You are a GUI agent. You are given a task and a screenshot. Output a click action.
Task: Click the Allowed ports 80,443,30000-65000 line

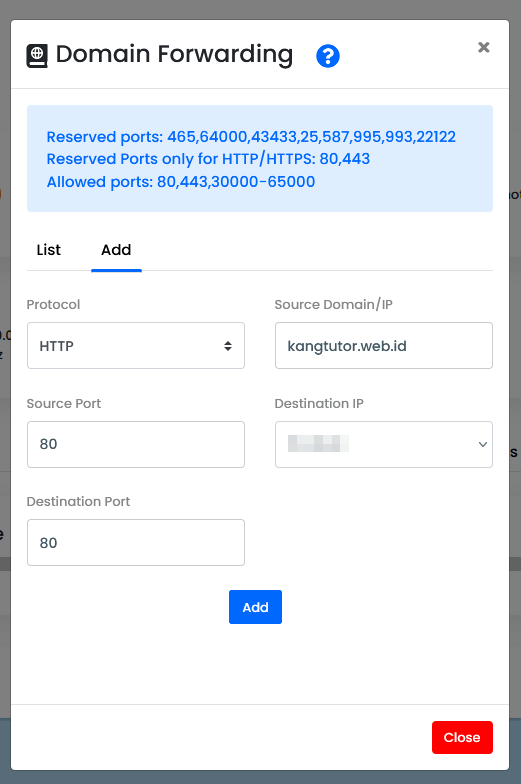coord(181,182)
